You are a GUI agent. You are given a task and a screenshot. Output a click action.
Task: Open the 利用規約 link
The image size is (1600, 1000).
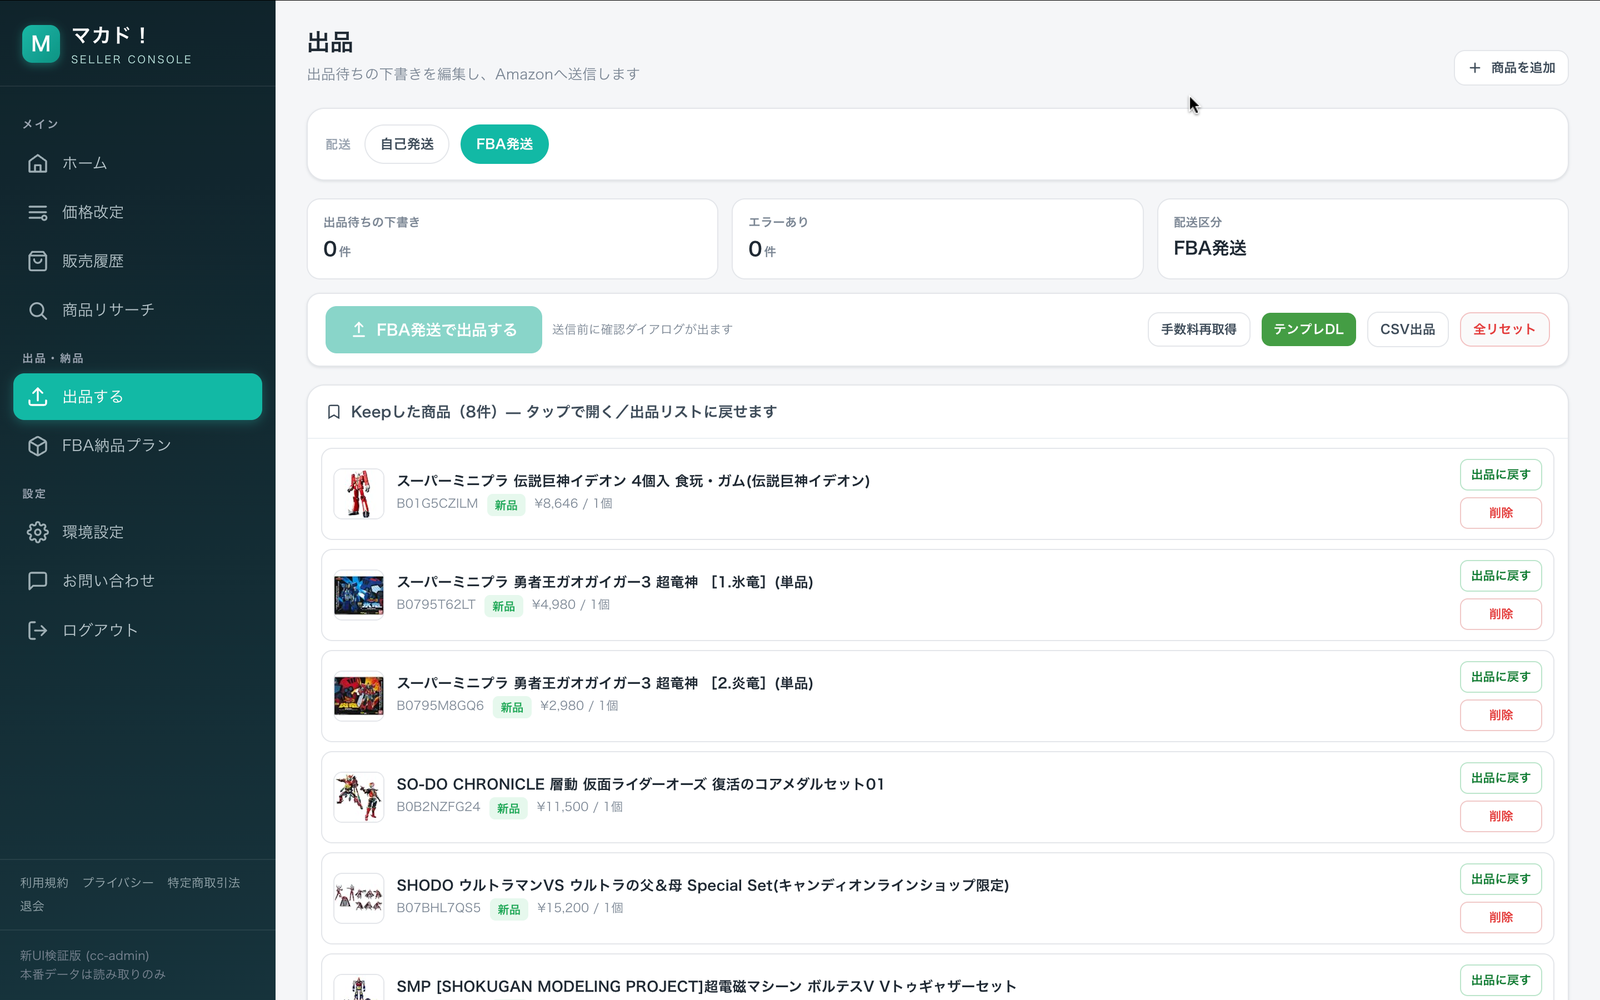coord(44,883)
